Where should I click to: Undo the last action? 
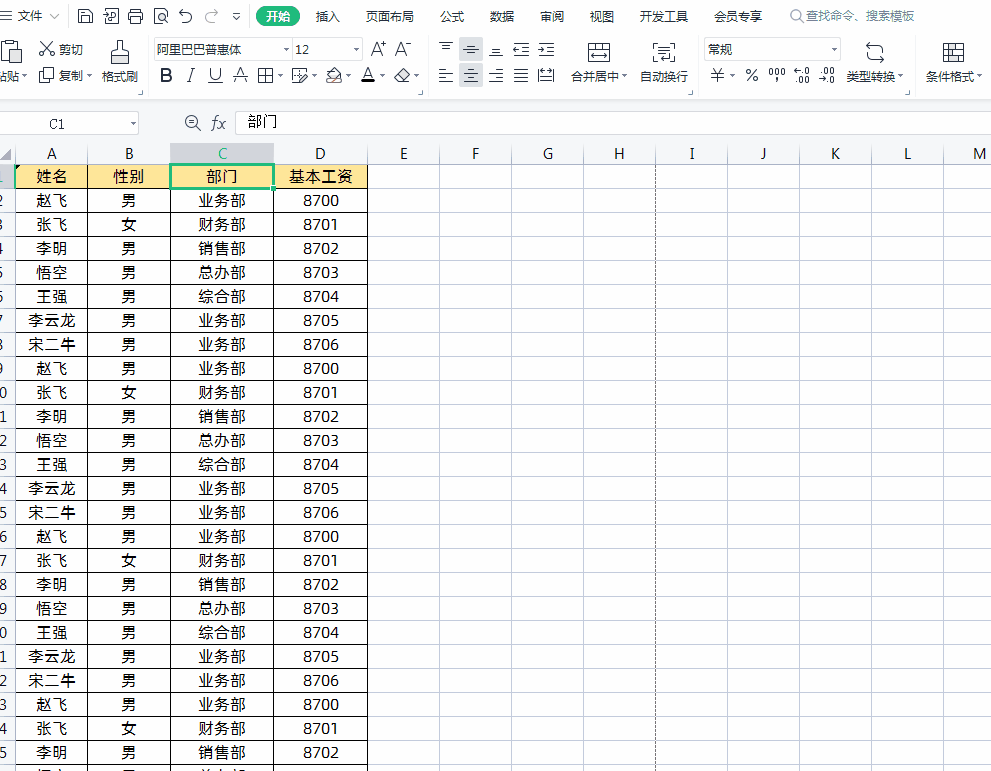186,16
